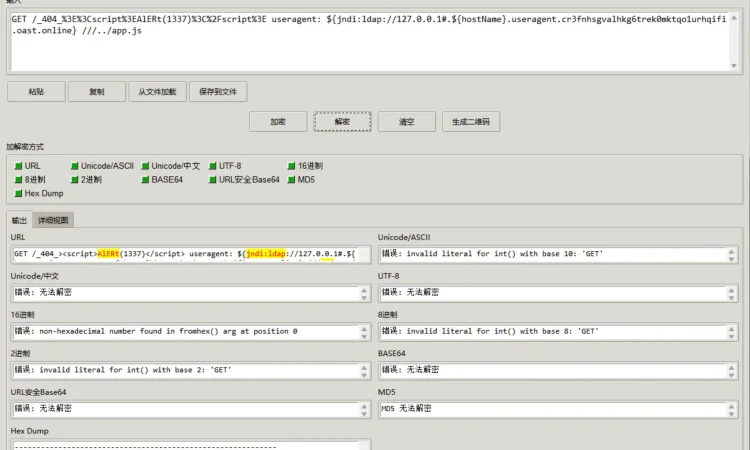Toggle the BASE64 checkbox
This screenshot has width=750, height=450.
145,180
